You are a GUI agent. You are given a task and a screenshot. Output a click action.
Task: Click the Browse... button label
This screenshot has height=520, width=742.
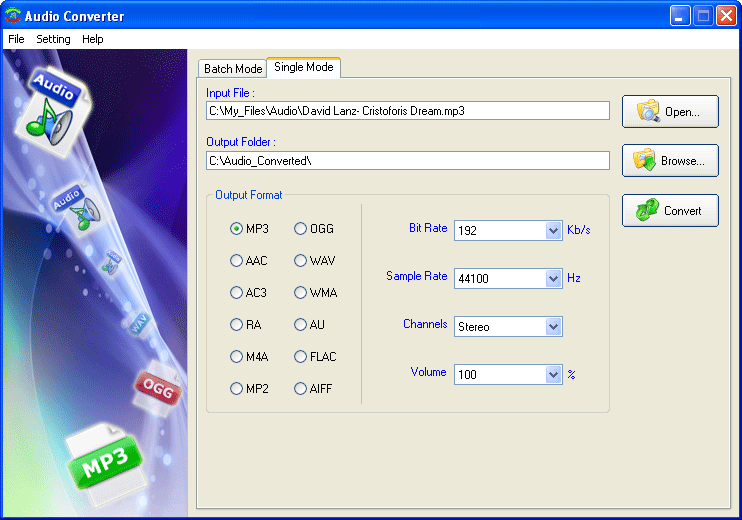(x=683, y=161)
